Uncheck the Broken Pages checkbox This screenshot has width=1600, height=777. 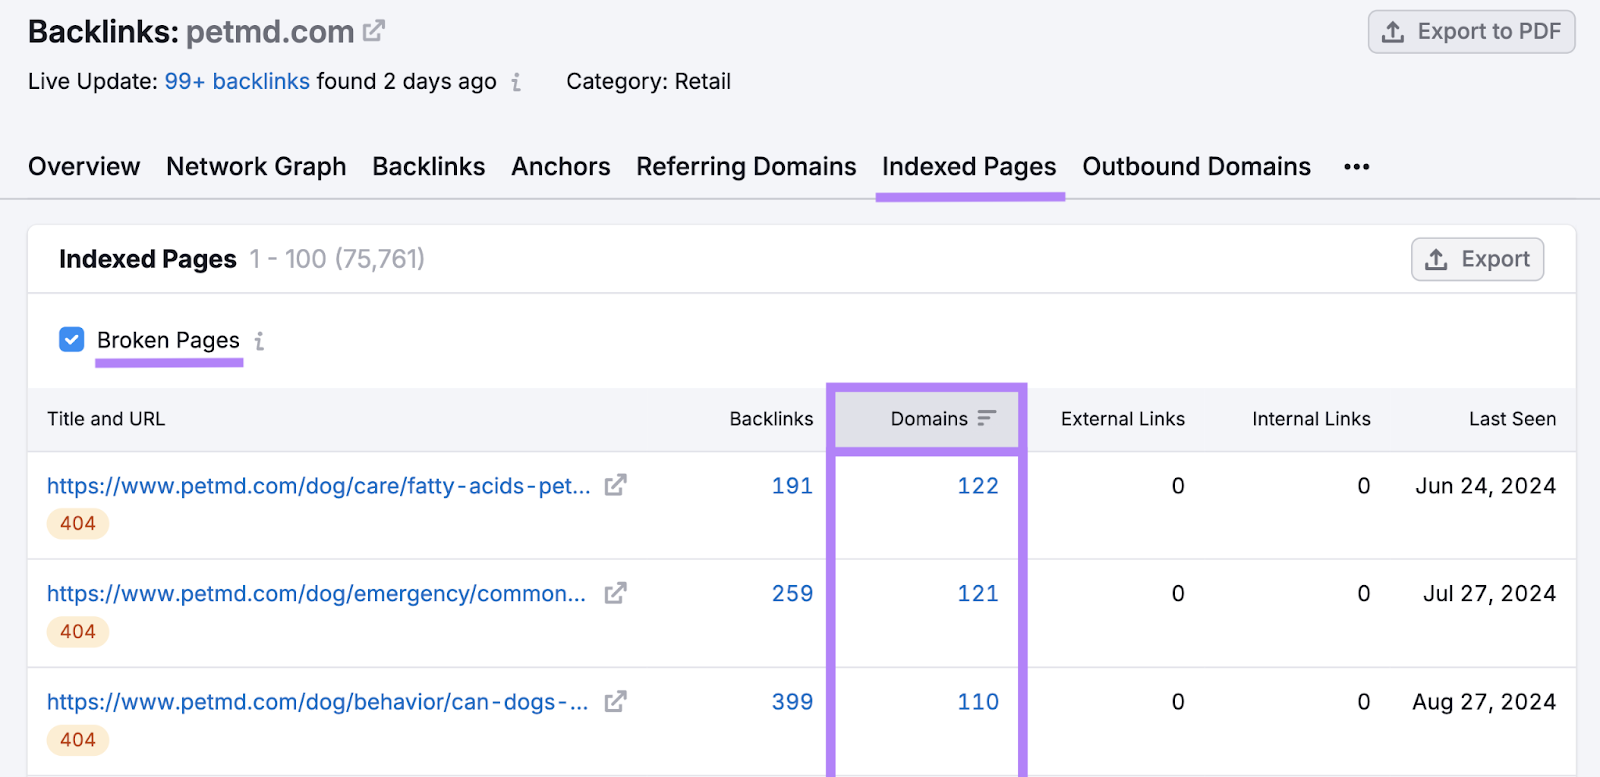pos(71,340)
